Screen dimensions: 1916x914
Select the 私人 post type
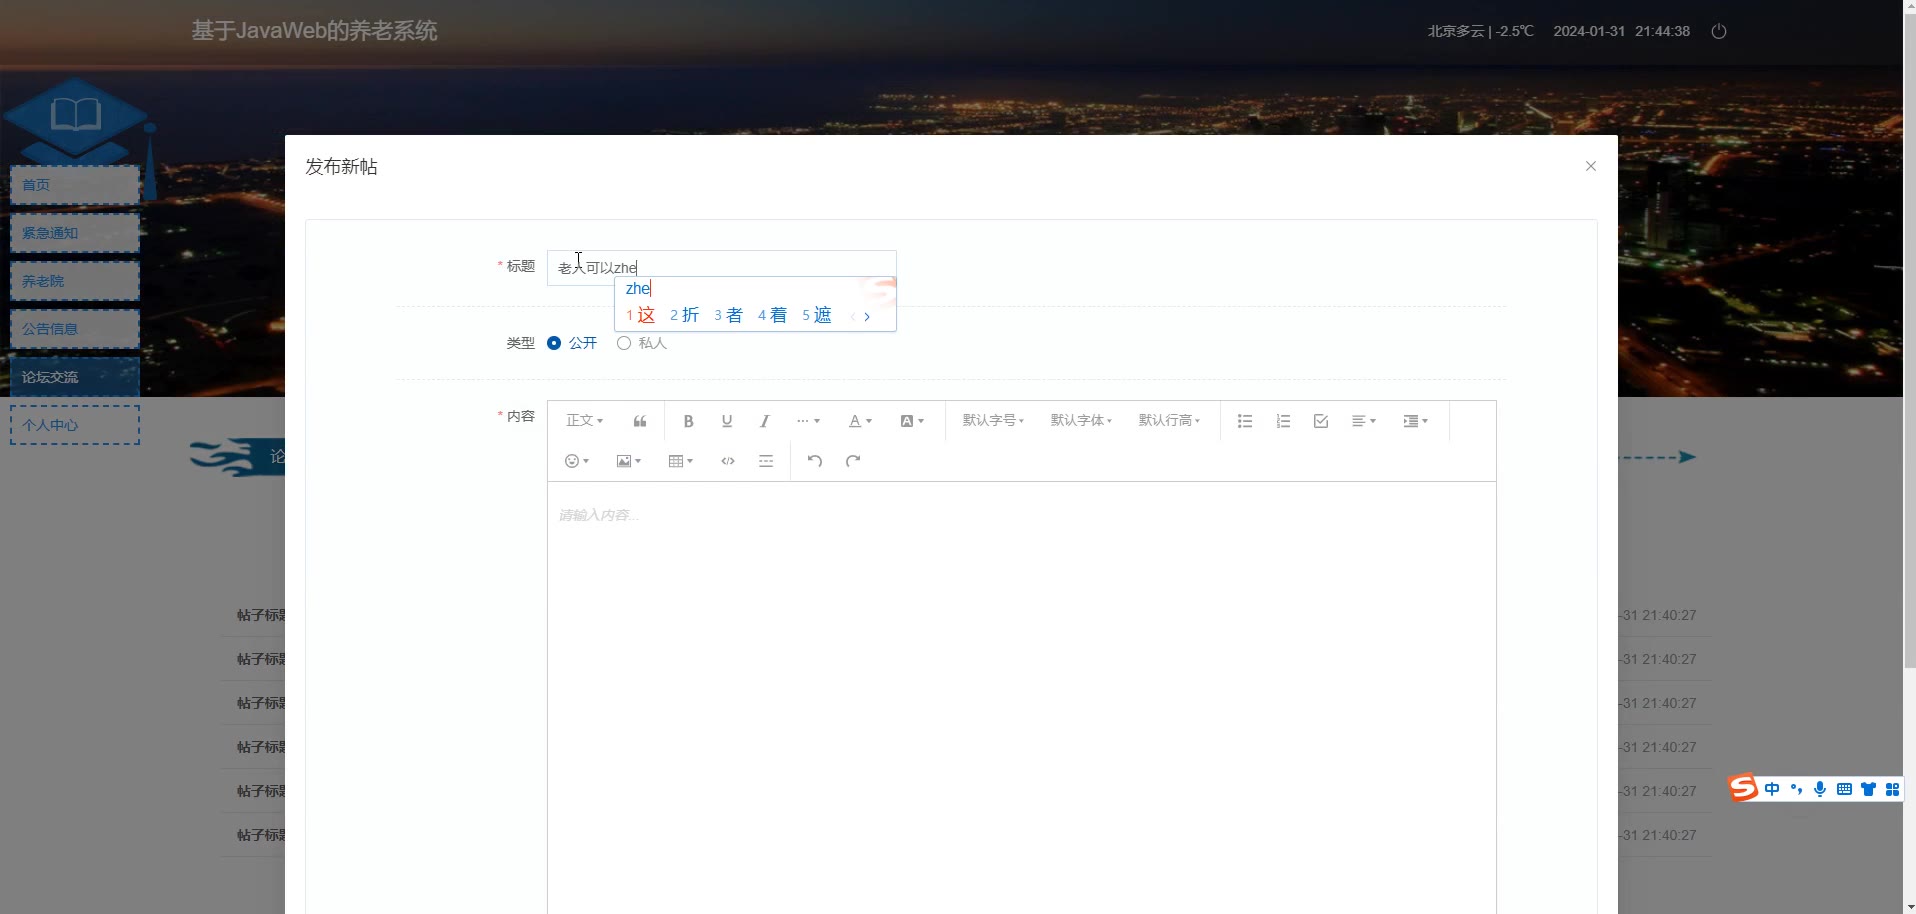coord(642,343)
